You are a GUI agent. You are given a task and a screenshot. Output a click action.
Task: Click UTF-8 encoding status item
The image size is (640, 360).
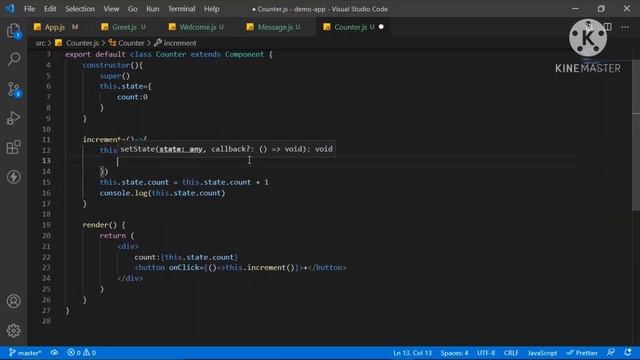coord(486,353)
